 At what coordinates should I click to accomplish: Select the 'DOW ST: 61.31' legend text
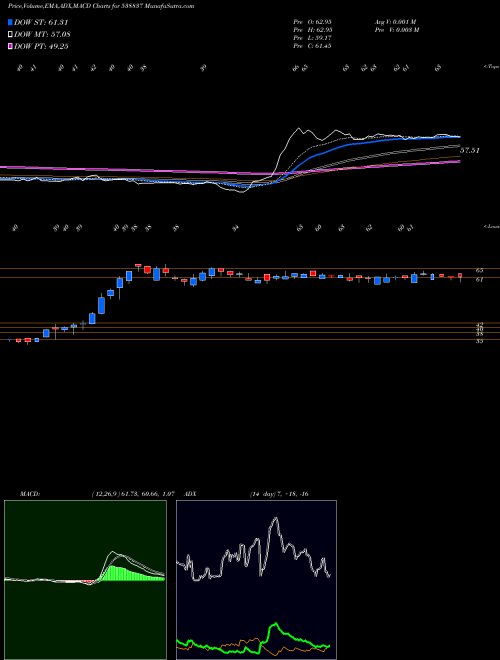41,22
